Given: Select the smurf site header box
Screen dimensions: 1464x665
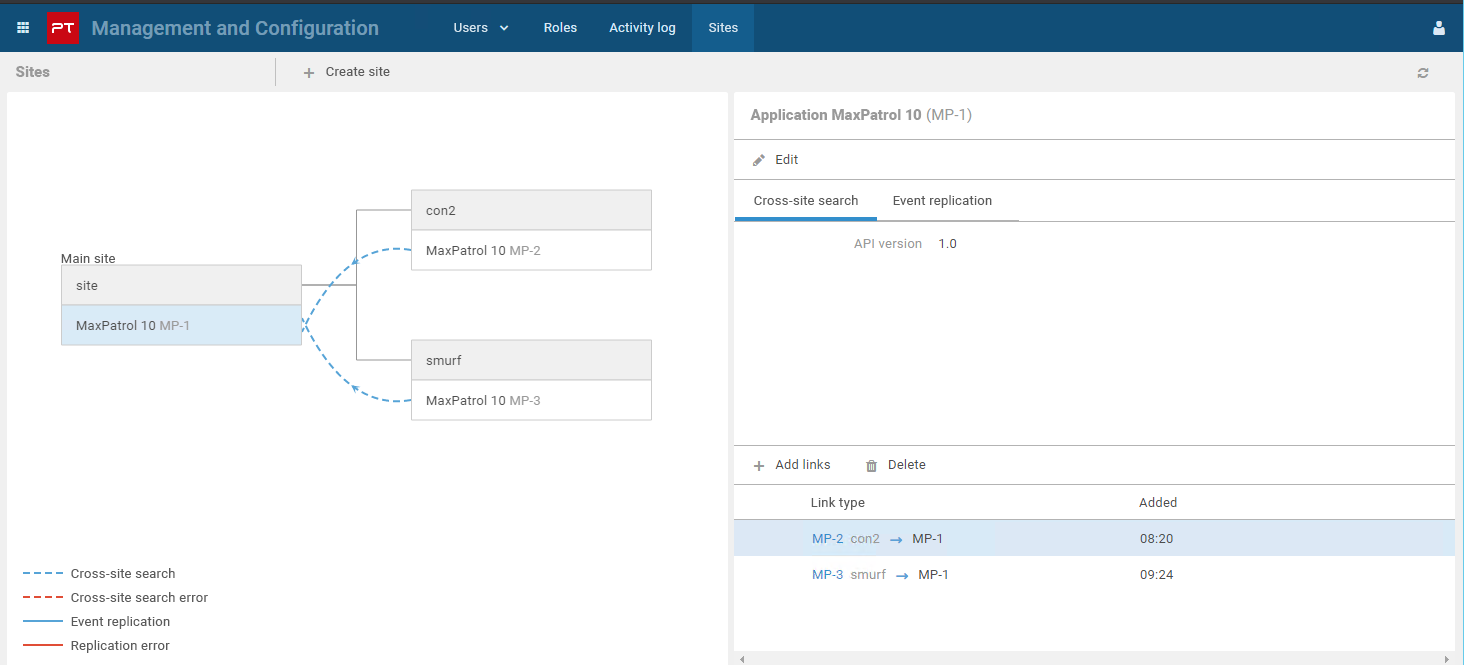Looking at the screenshot, I should coord(531,360).
